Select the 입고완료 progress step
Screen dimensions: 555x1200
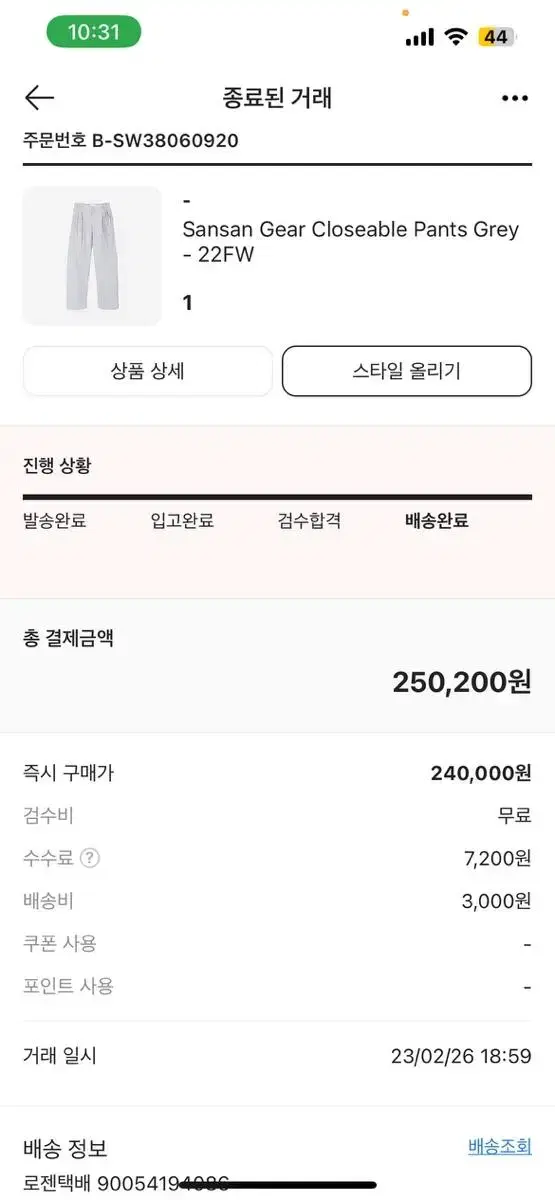point(182,521)
